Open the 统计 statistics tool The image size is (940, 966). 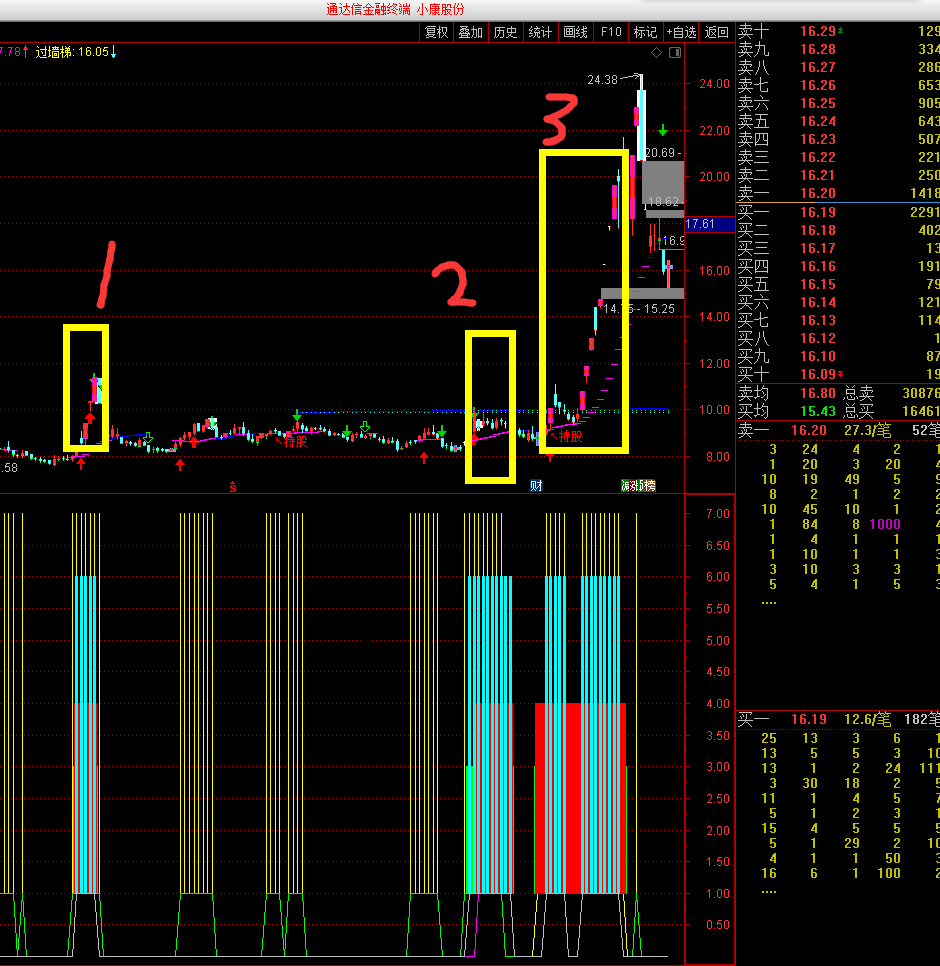(x=540, y=32)
